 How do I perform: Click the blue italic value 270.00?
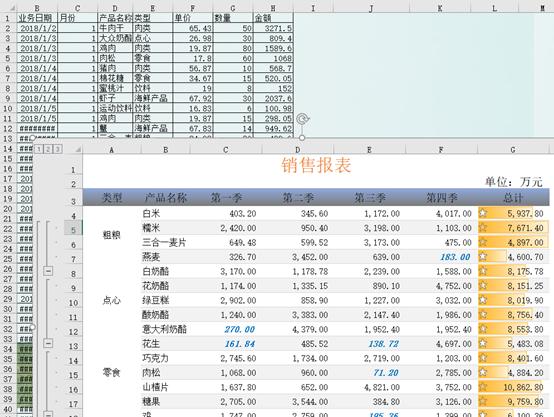tap(240, 329)
